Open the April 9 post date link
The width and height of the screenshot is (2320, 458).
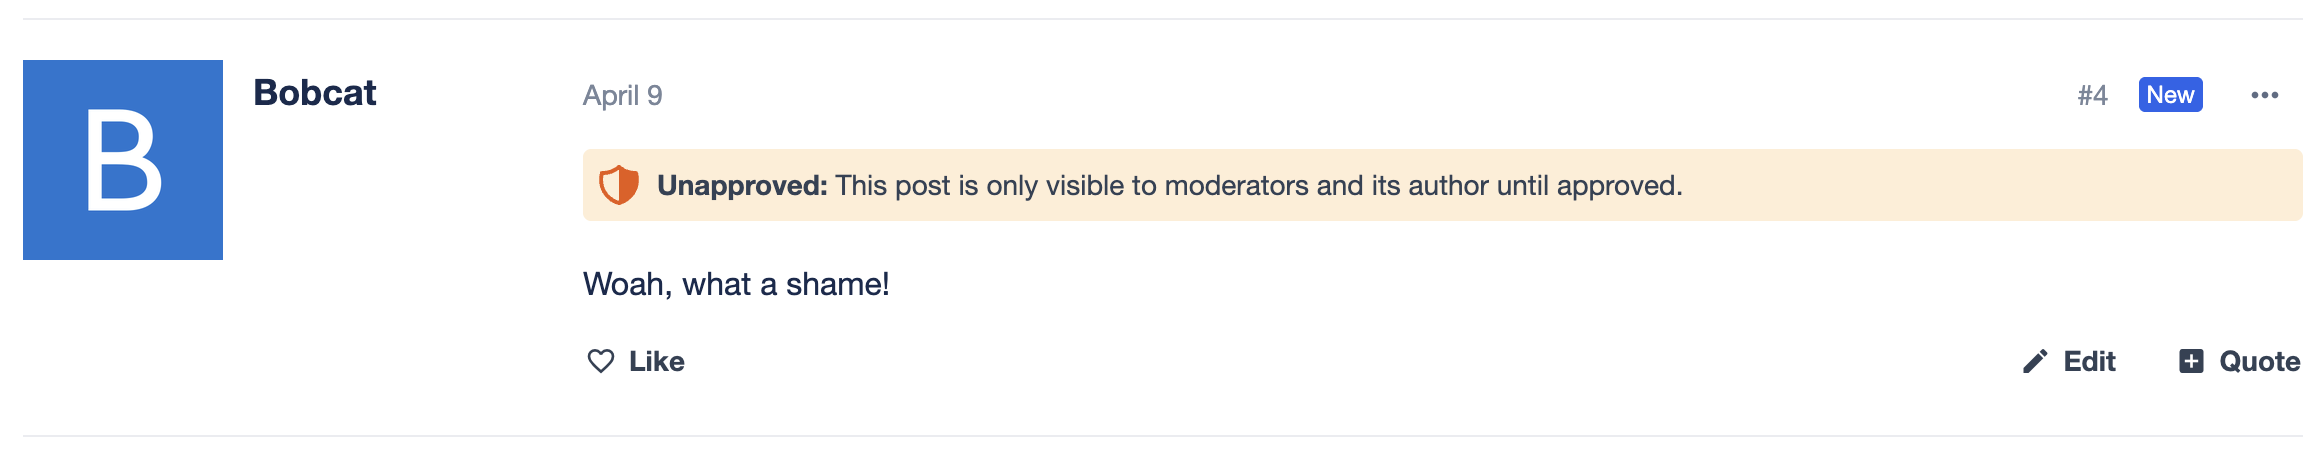[x=622, y=95]
